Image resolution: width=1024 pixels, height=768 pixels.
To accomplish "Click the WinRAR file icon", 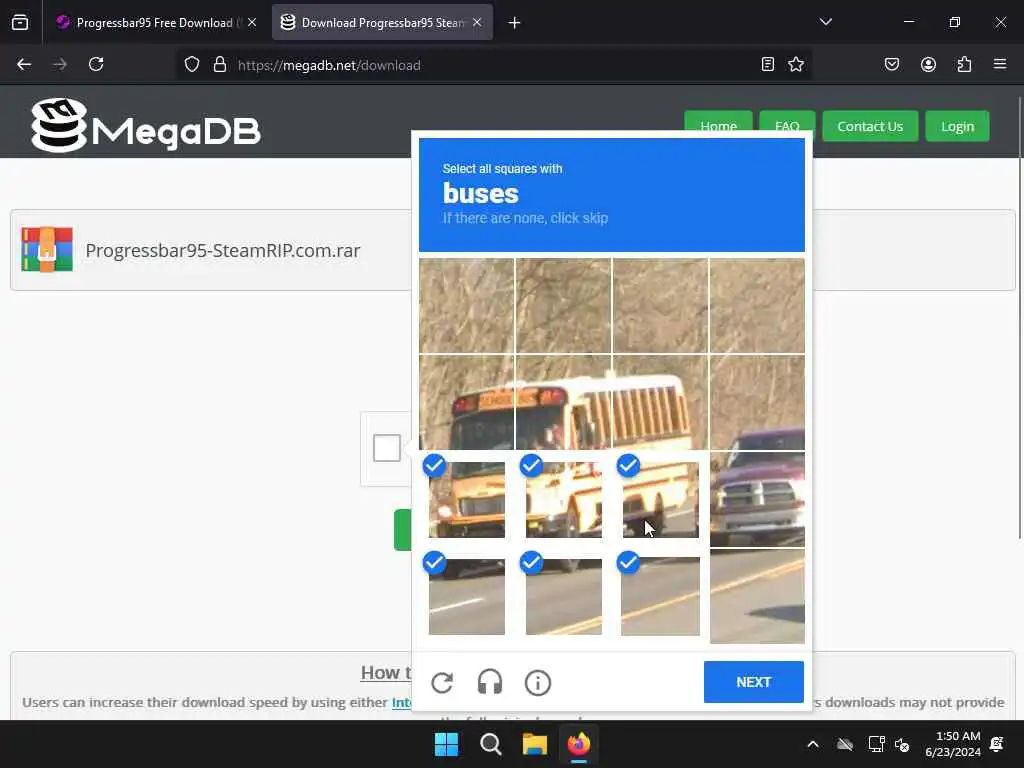I will 47,249.
